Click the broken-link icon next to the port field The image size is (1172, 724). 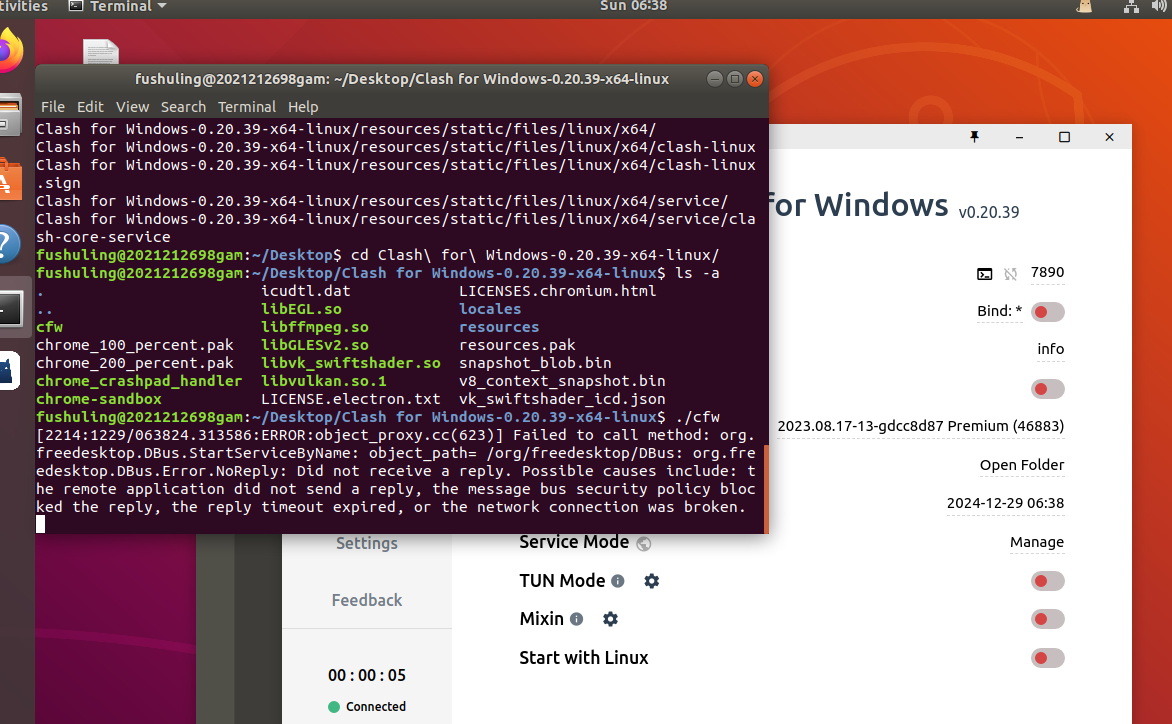click(1010, 273)
